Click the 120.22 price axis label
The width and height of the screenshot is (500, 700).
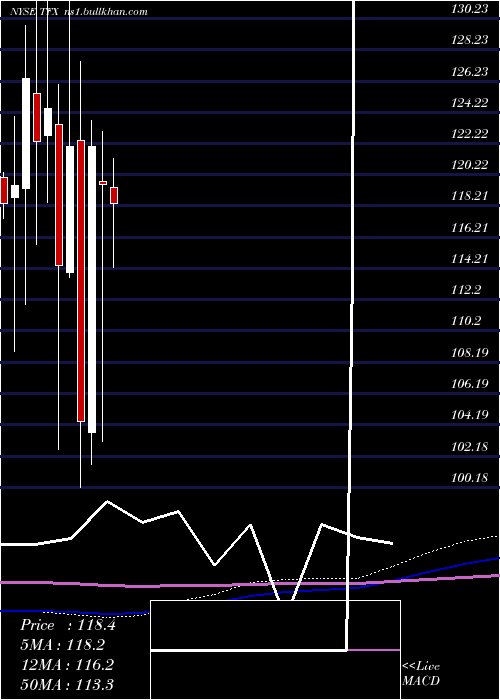[x=470, y=165]
